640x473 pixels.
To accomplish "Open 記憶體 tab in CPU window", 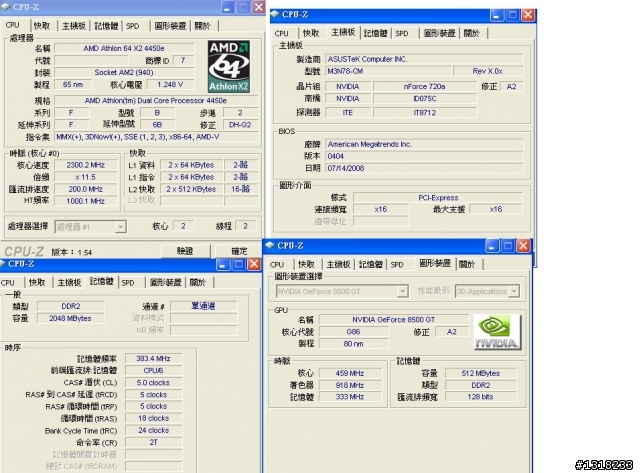I will (106, 26).
